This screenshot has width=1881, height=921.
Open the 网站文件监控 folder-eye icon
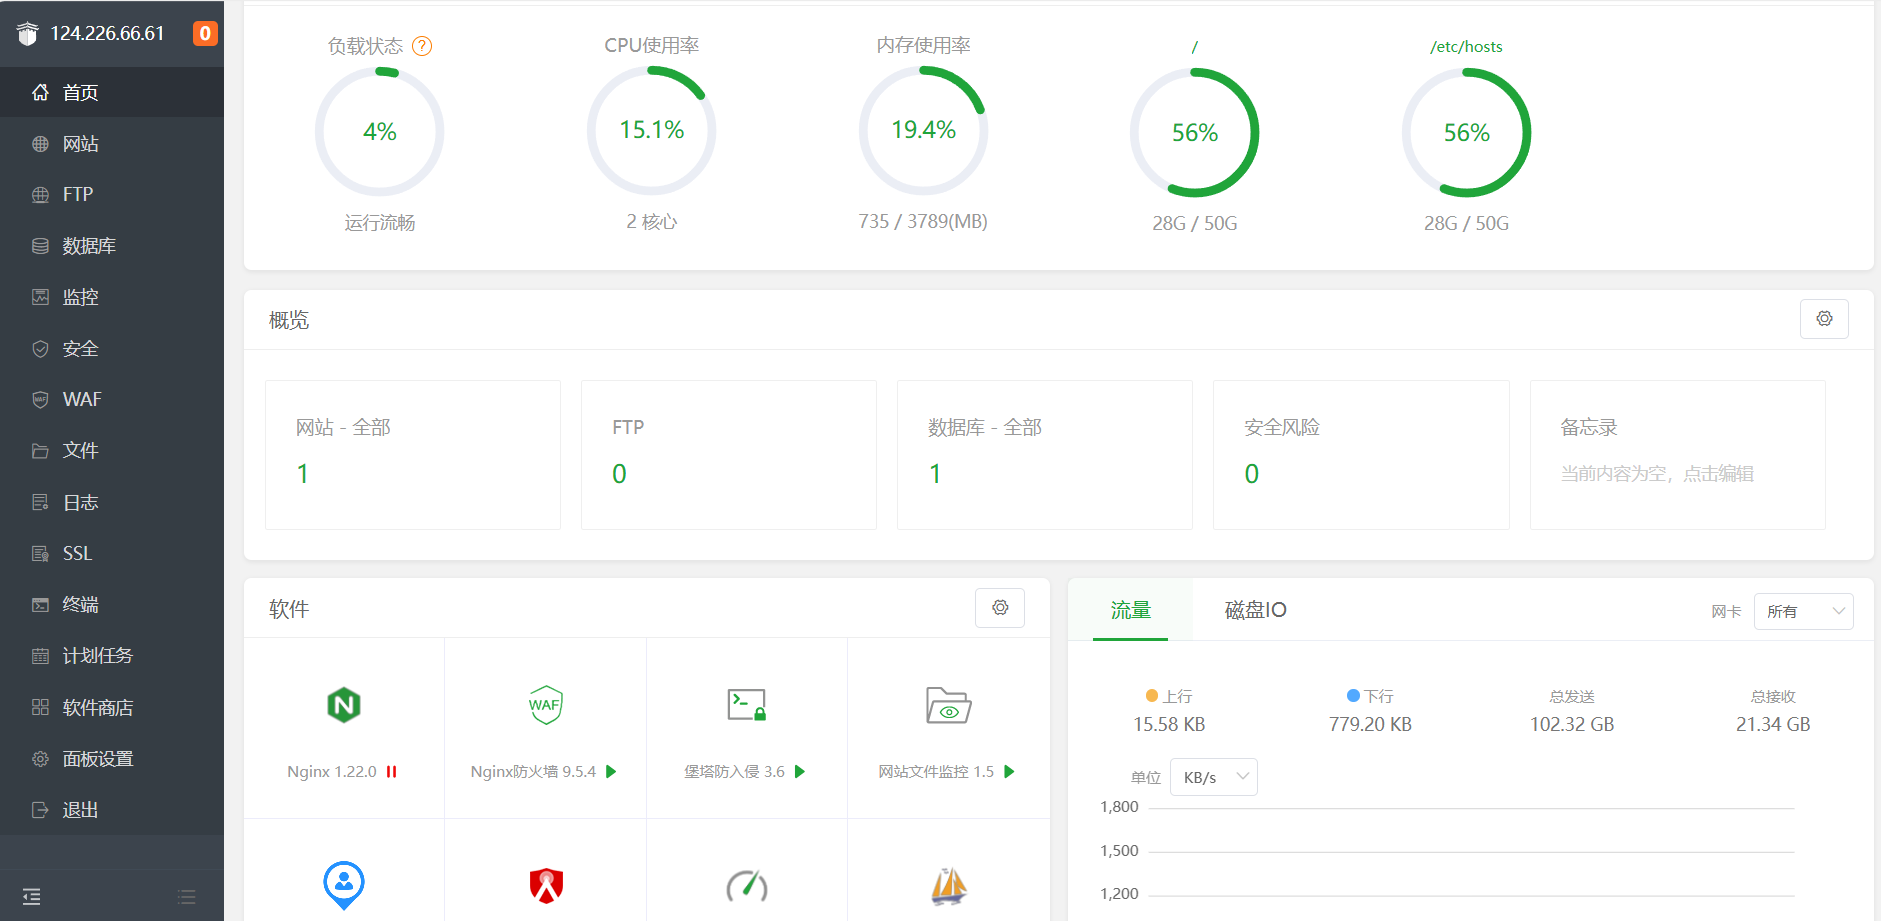948,705
